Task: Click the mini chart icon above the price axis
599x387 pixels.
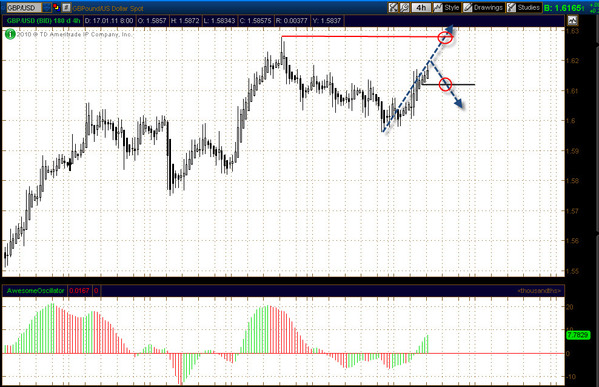Action: (x=572, y=20)
